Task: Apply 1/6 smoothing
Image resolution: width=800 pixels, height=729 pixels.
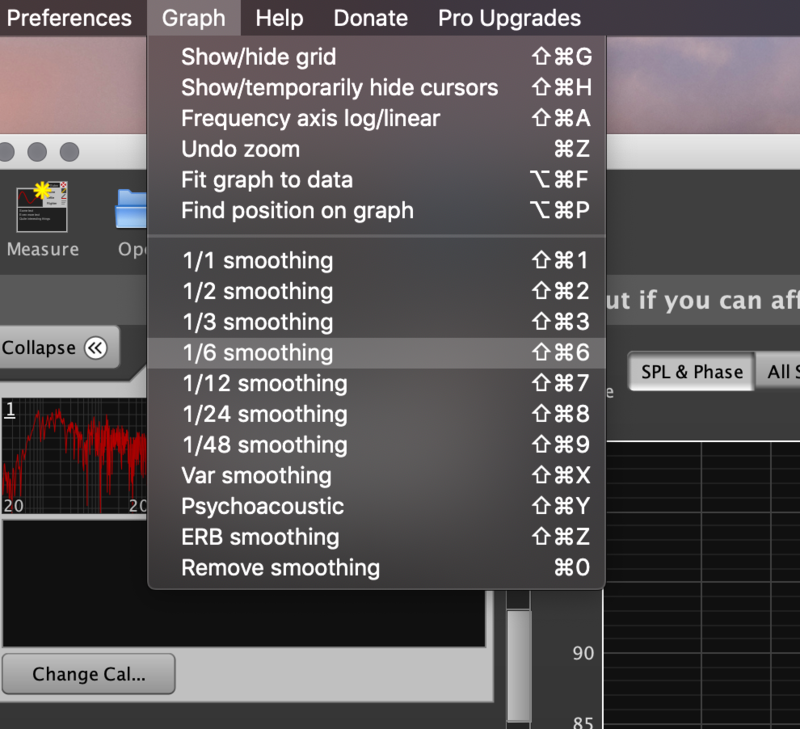Action: click(x=257, y=352)
